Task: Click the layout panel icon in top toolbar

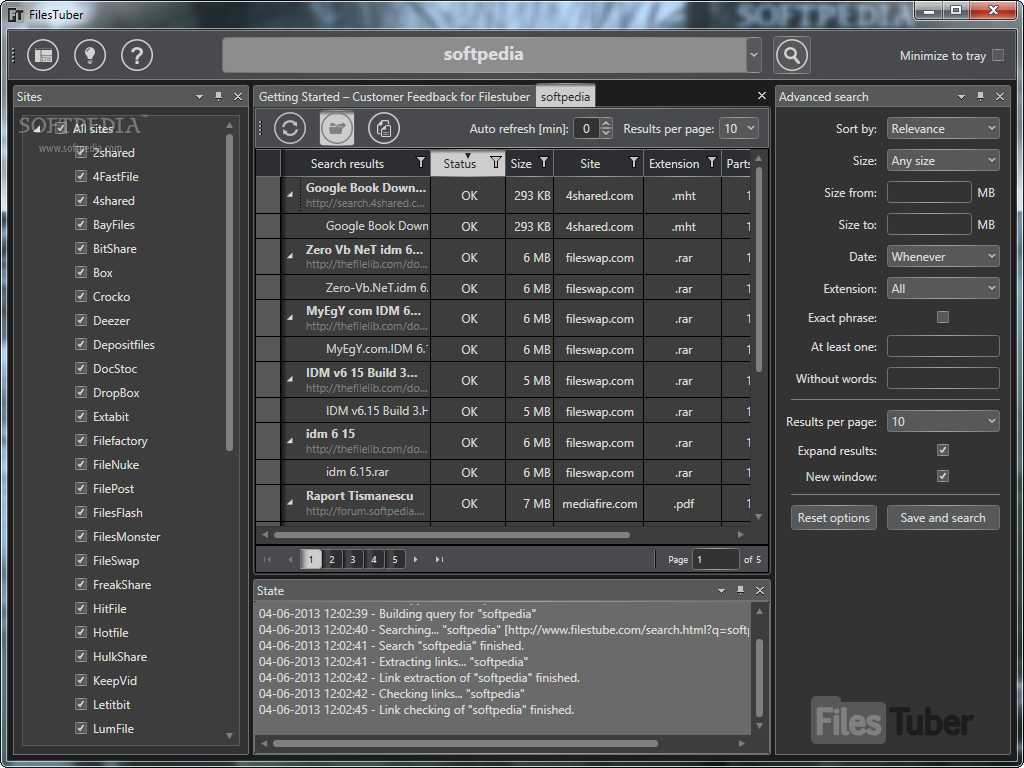Action: [x=43, y=56]
